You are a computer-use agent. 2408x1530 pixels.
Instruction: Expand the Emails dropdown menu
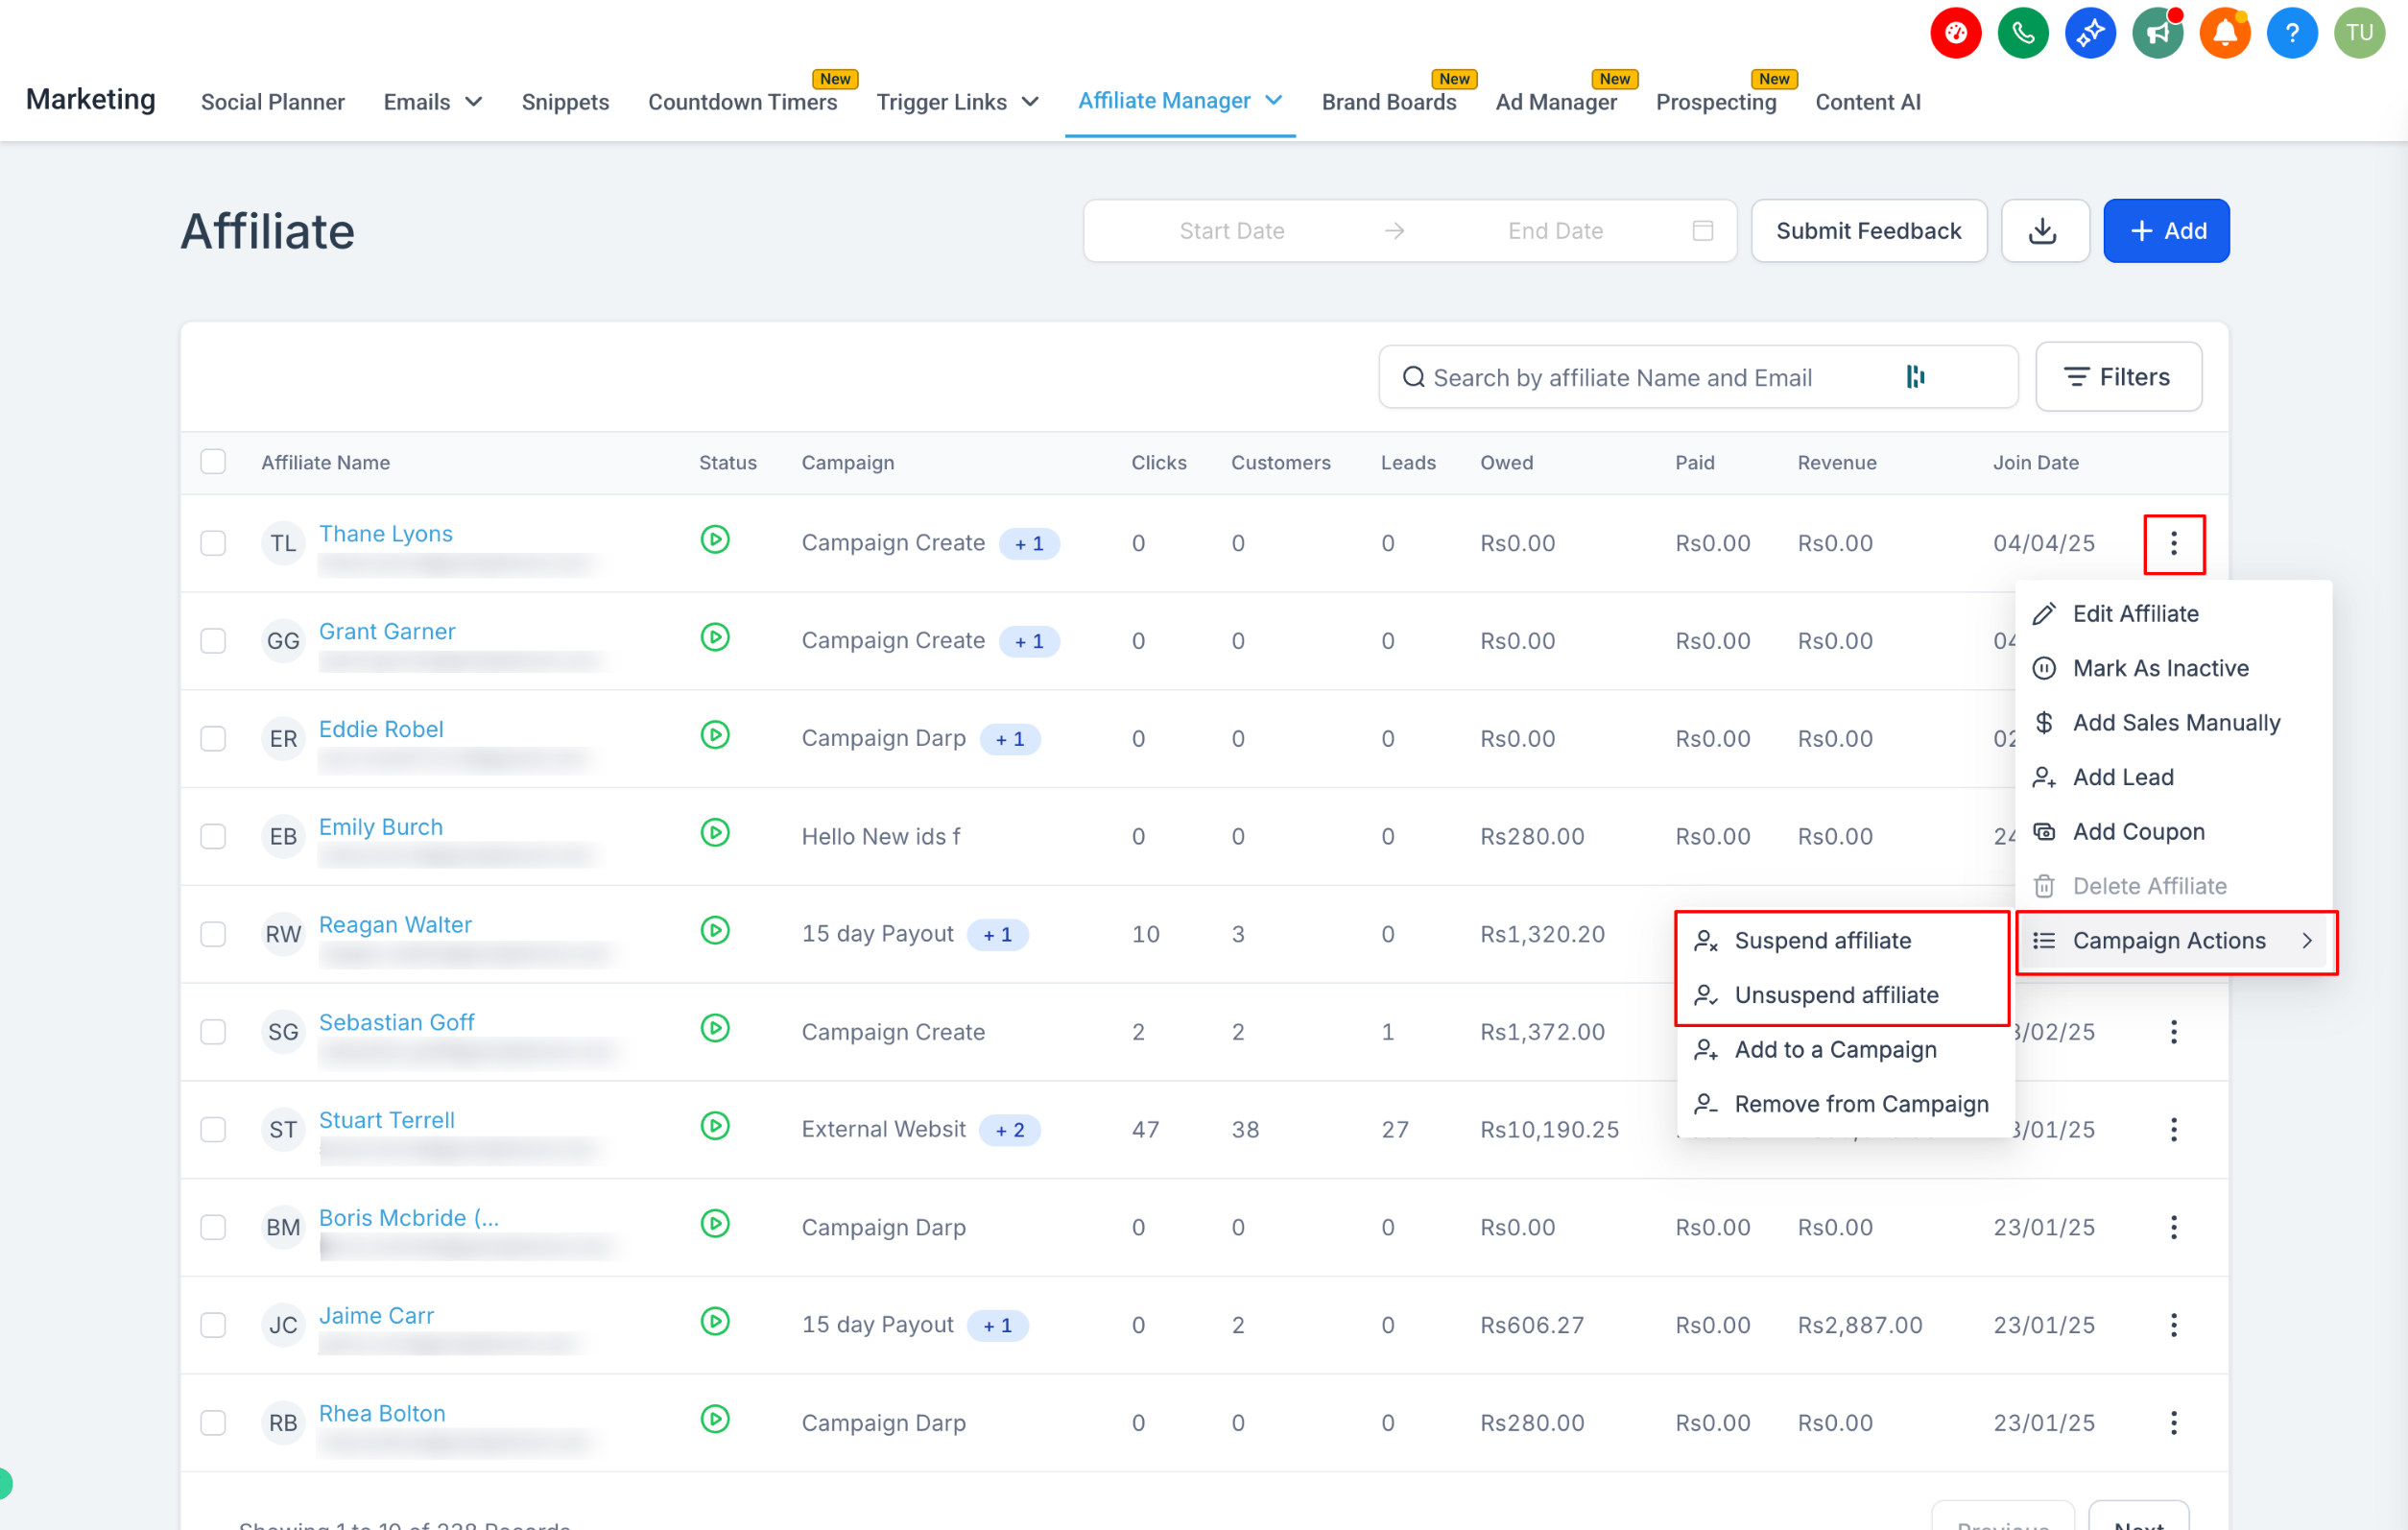pyautogui.click(x=432, y=102)
